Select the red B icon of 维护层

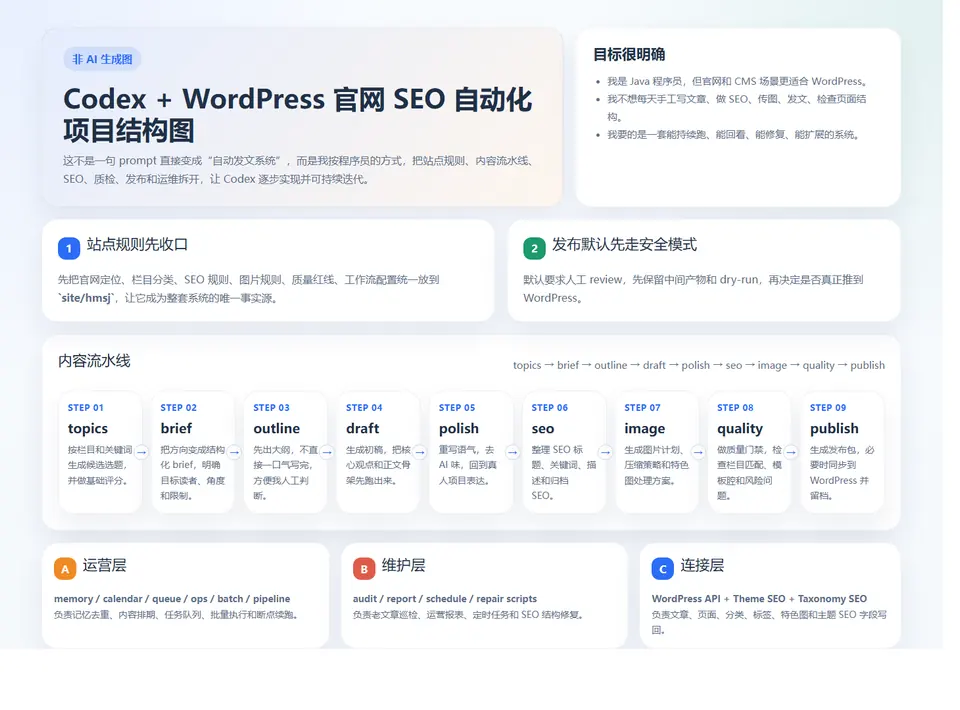coord(362,567)
